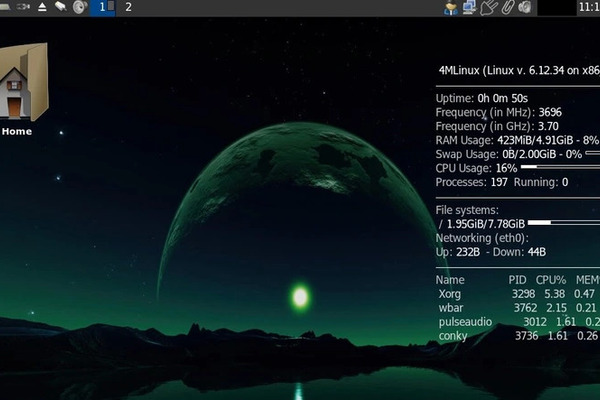Click the camera-shaped icon in top bar
600x400 pixels.
coord(24,7)
